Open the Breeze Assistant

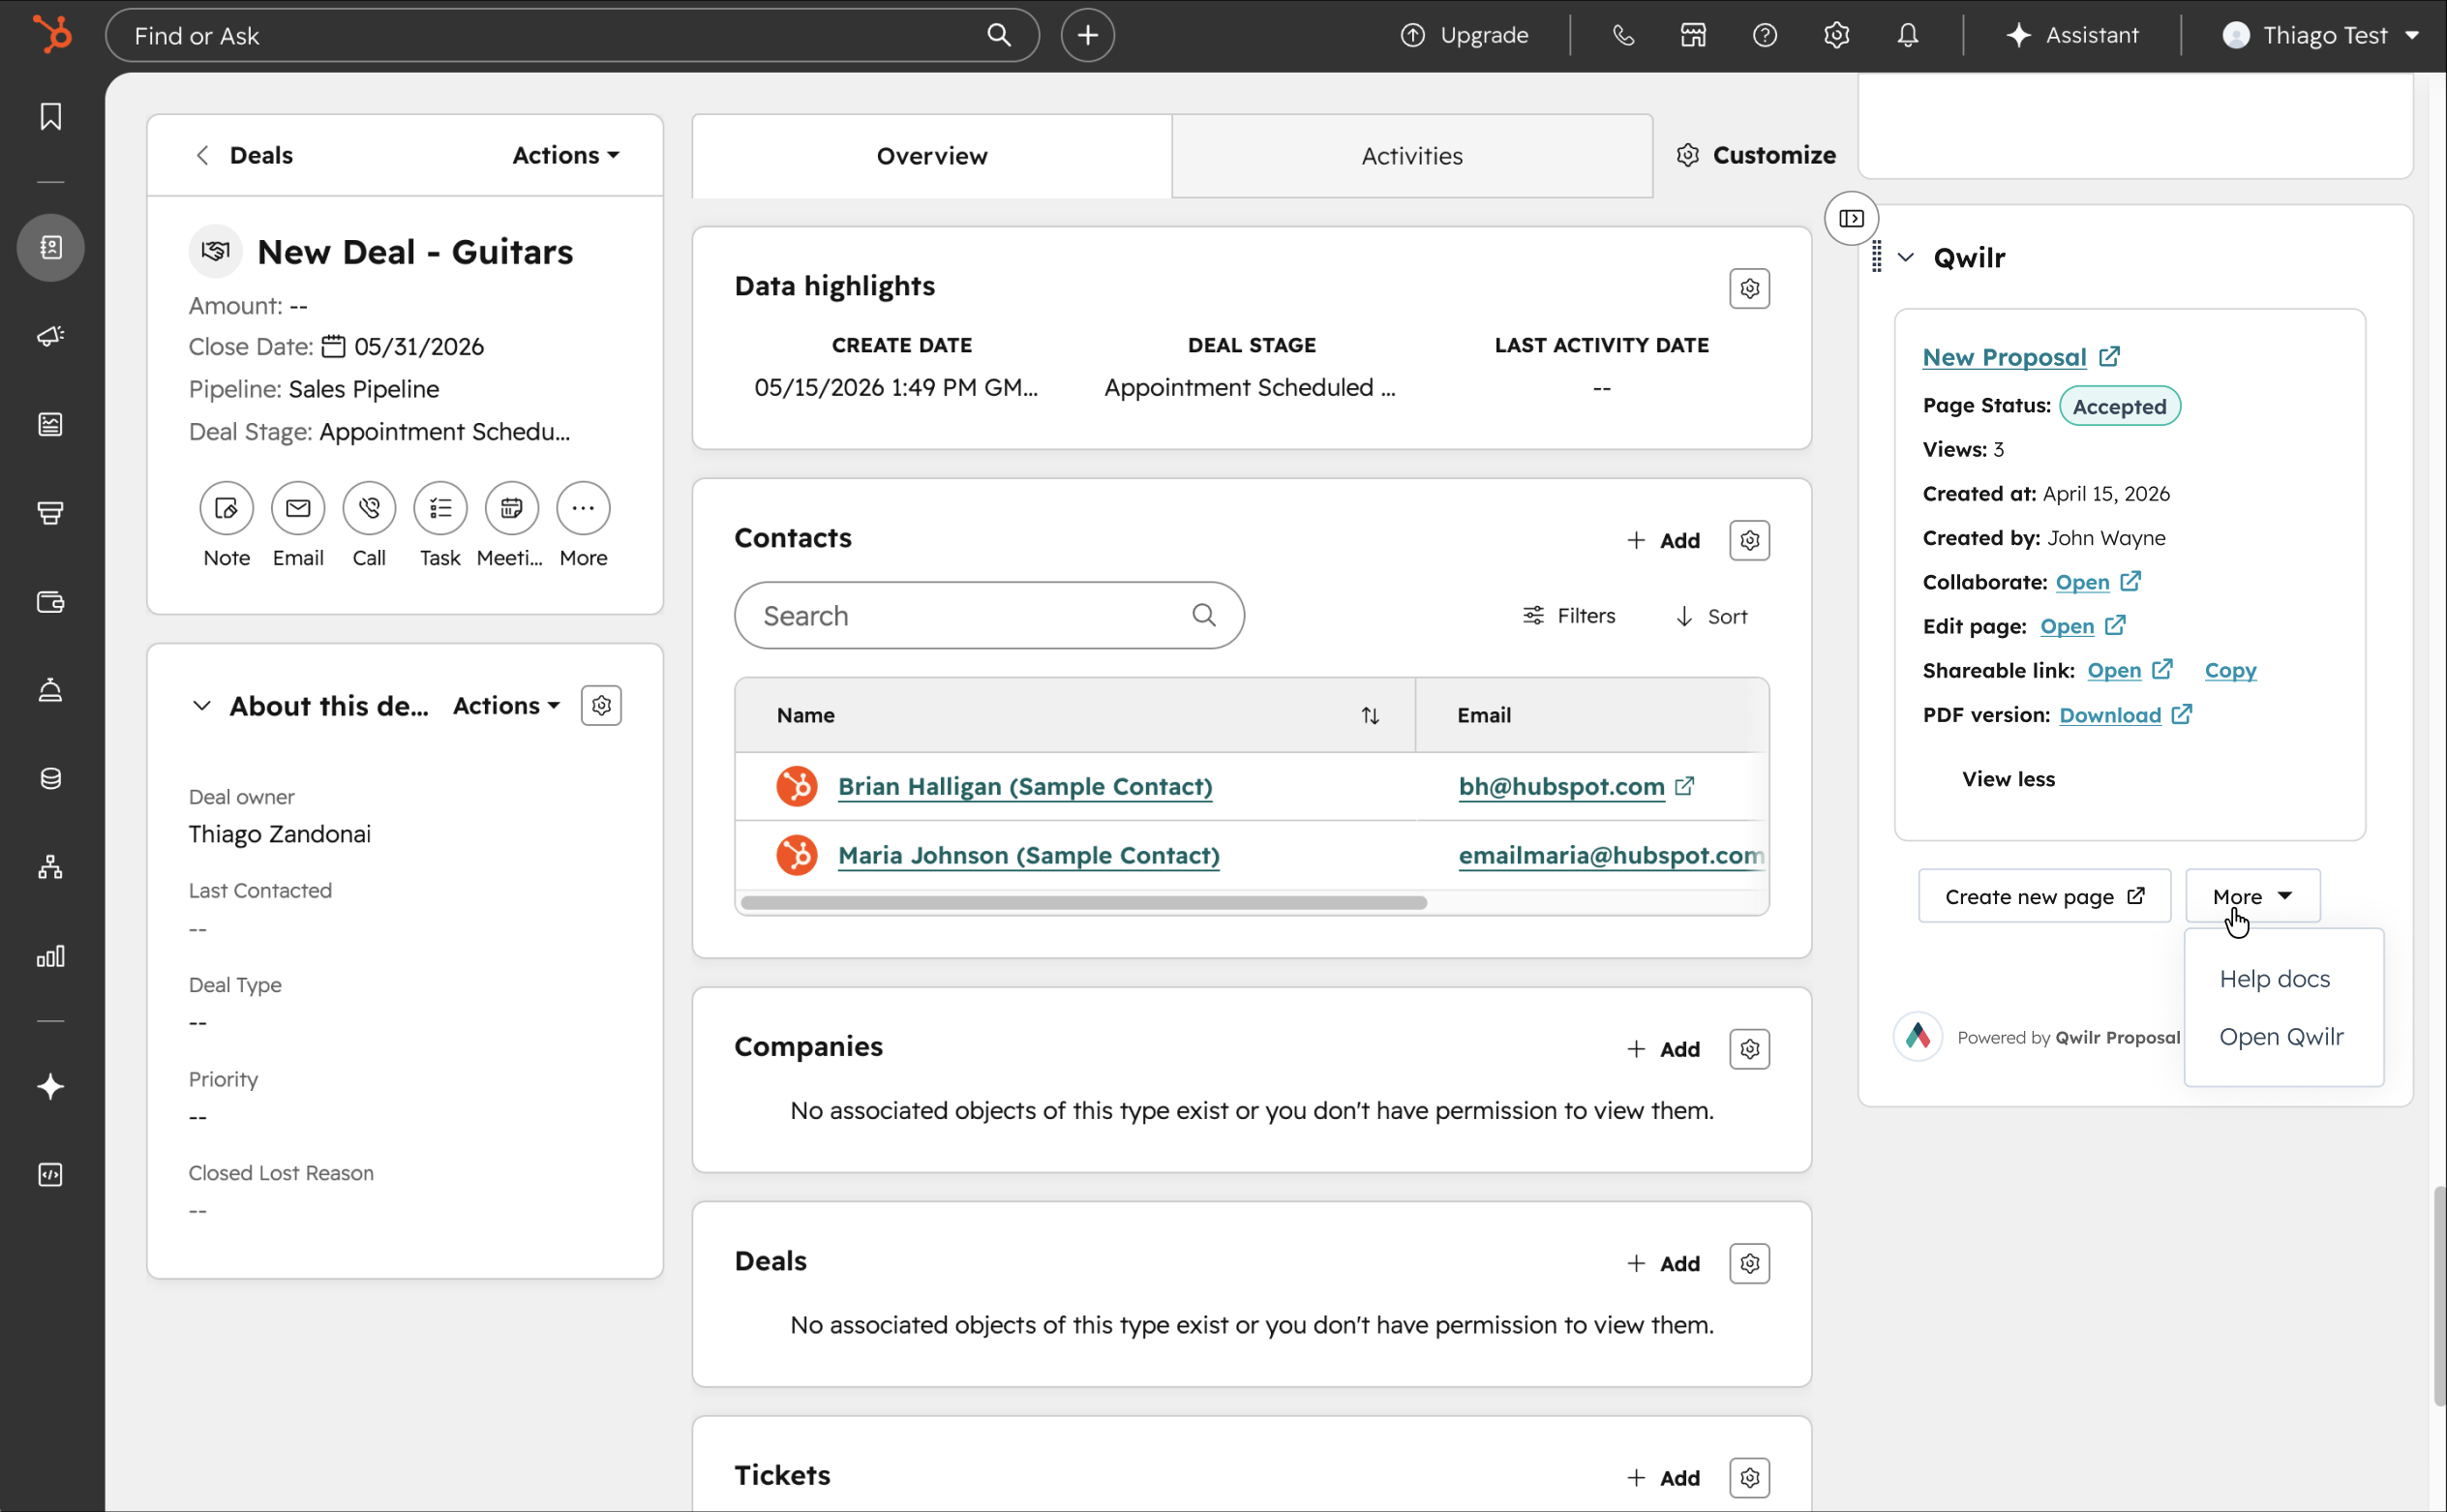click(x=2072, y=35)
